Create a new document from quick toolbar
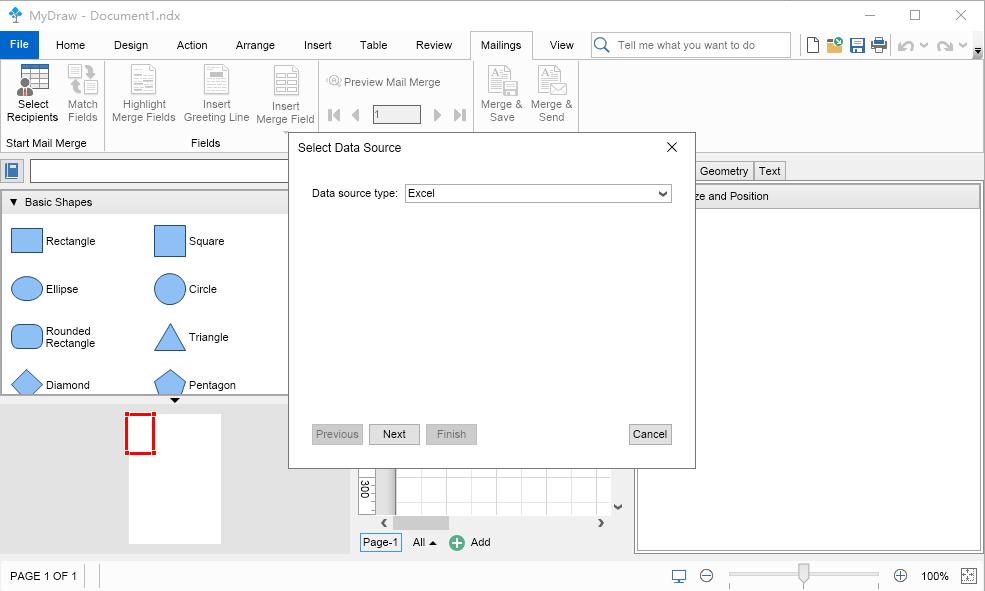Screen dimensions: 985x591 click(813, 45)
